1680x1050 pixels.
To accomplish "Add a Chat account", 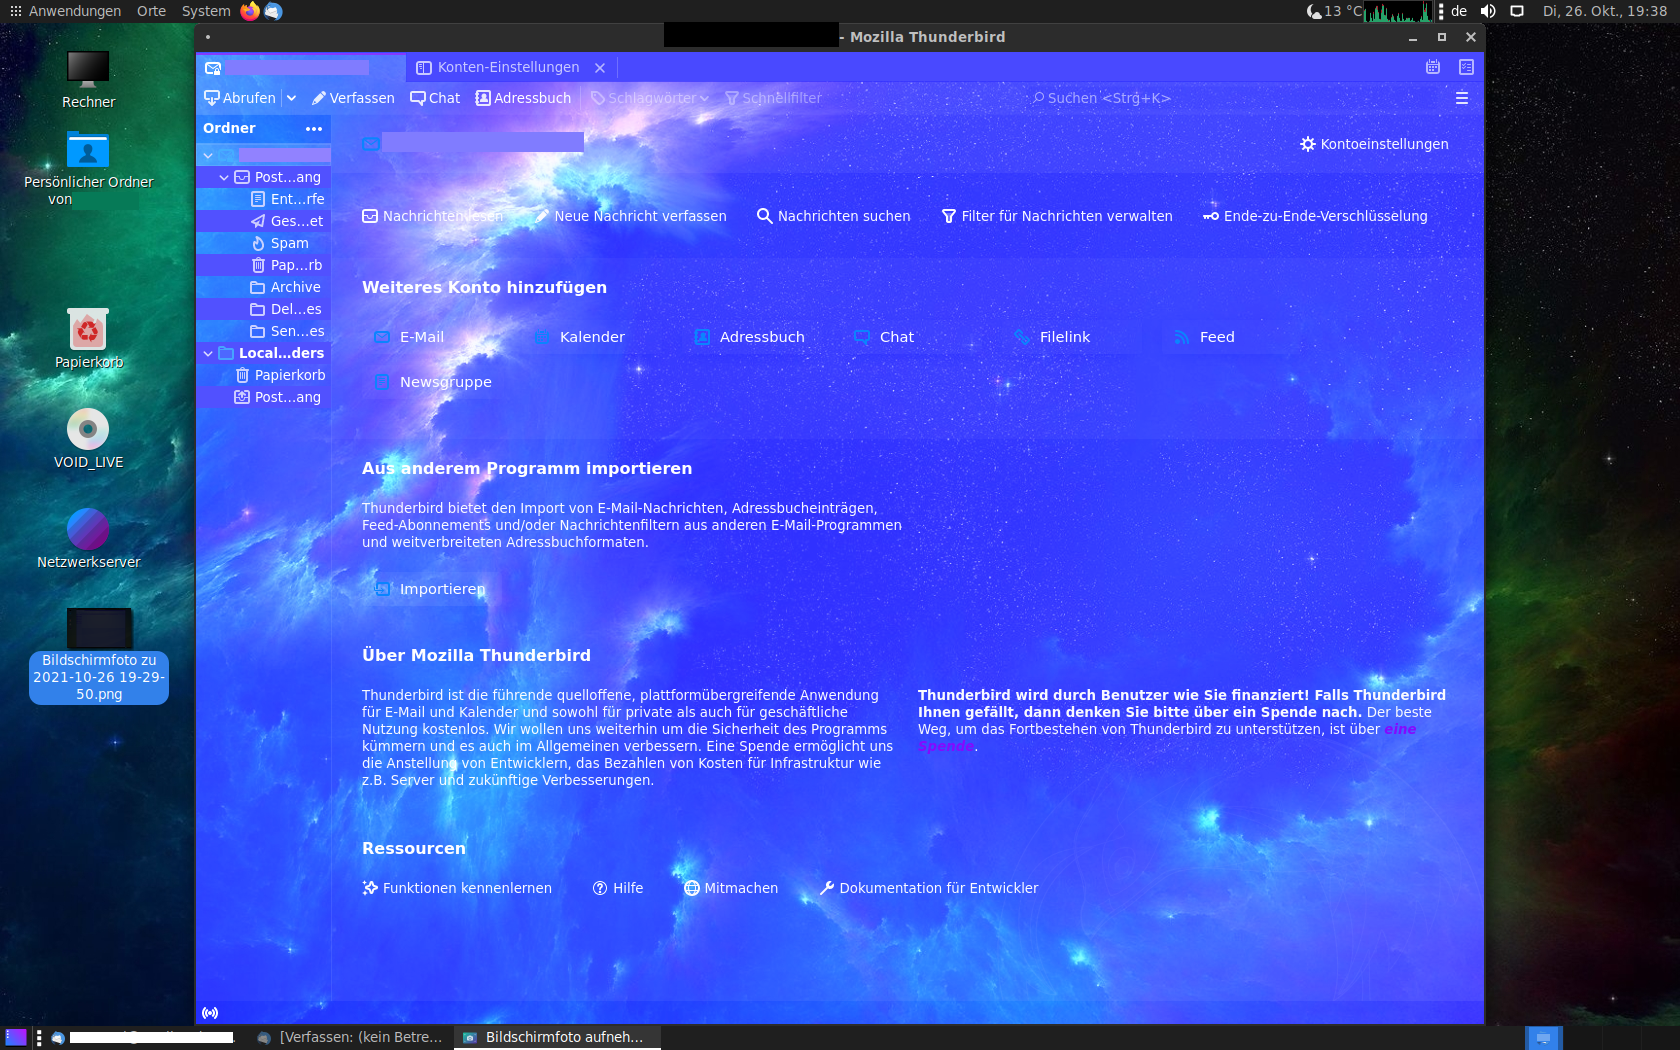I will click(884, 337).
